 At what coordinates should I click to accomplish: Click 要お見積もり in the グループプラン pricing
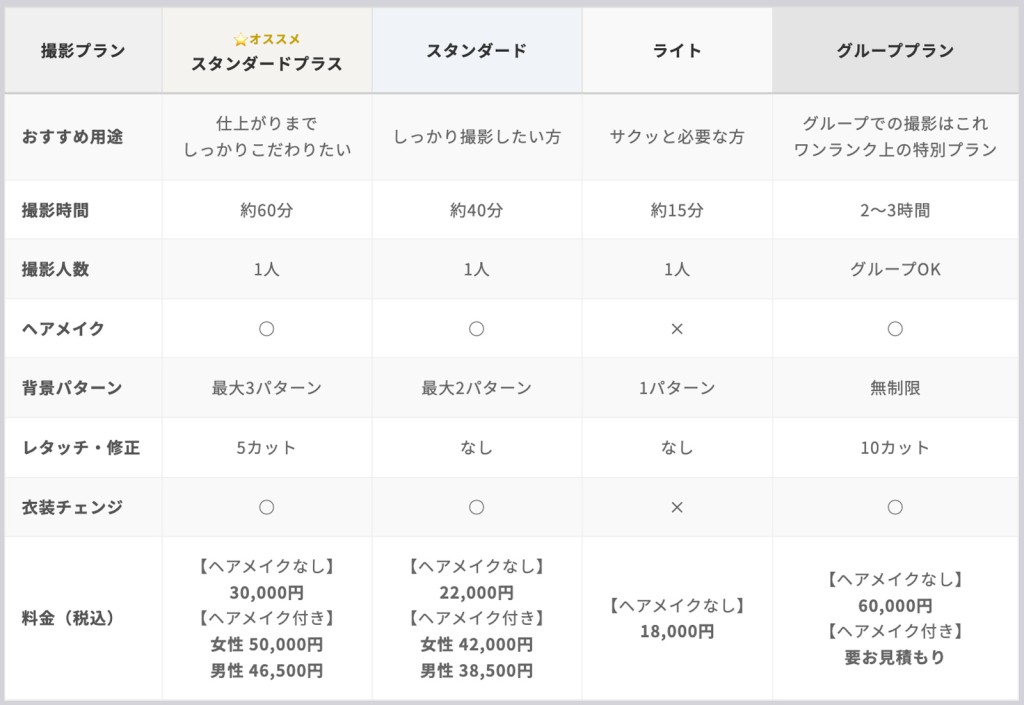tap(895, 657)
